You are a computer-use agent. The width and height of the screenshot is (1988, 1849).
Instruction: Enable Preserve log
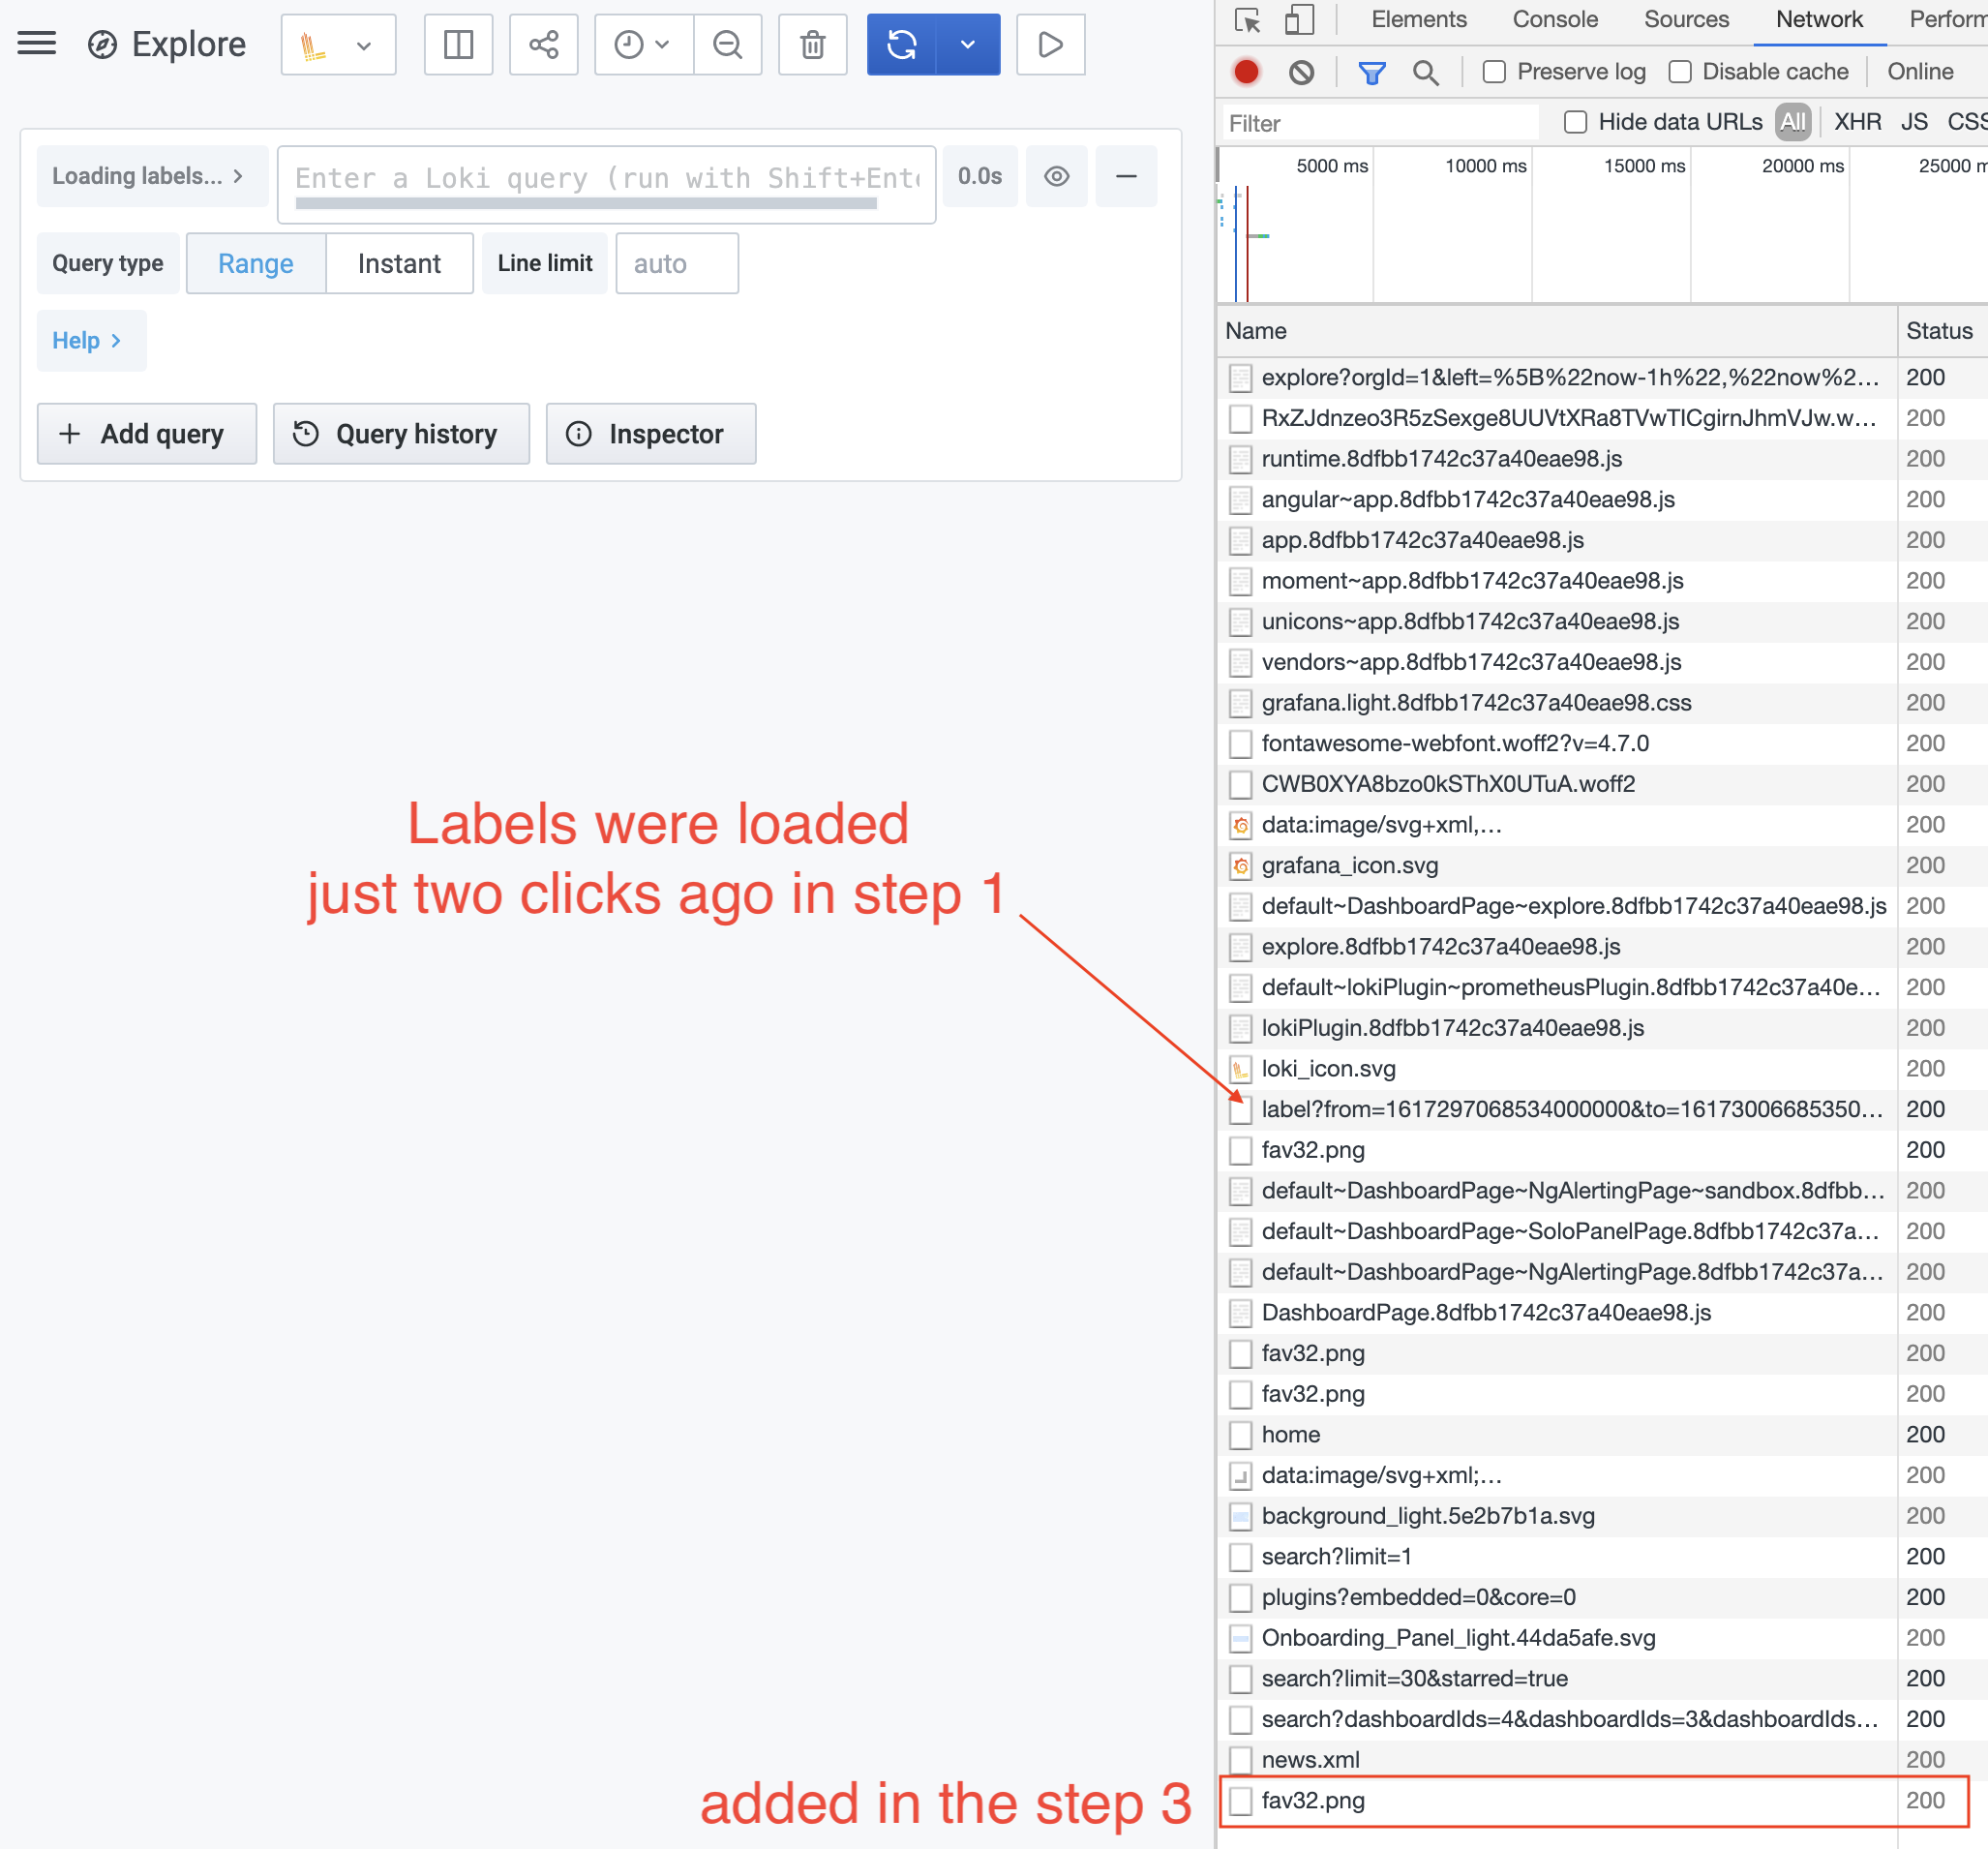1495,71
